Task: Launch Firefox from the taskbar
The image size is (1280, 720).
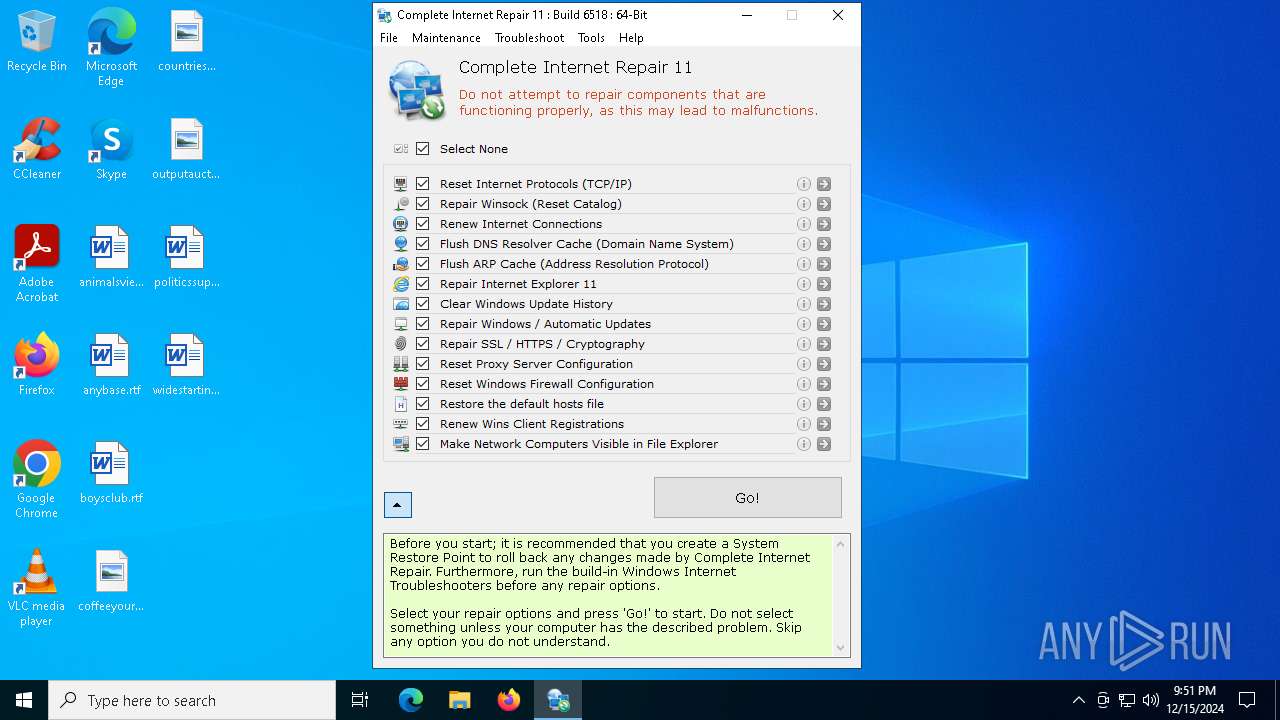Action: (x=509, y=700)
